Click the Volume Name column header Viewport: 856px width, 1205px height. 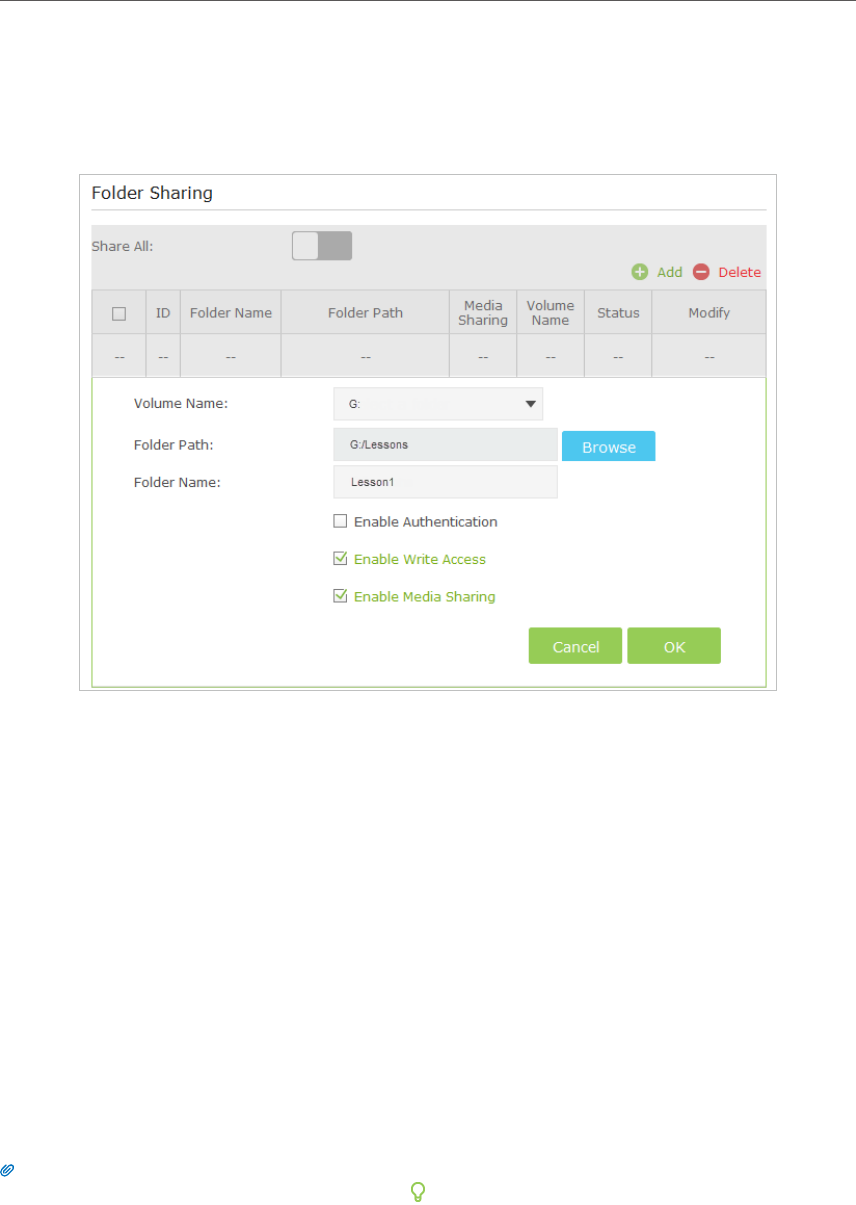(x=550, y=313)
